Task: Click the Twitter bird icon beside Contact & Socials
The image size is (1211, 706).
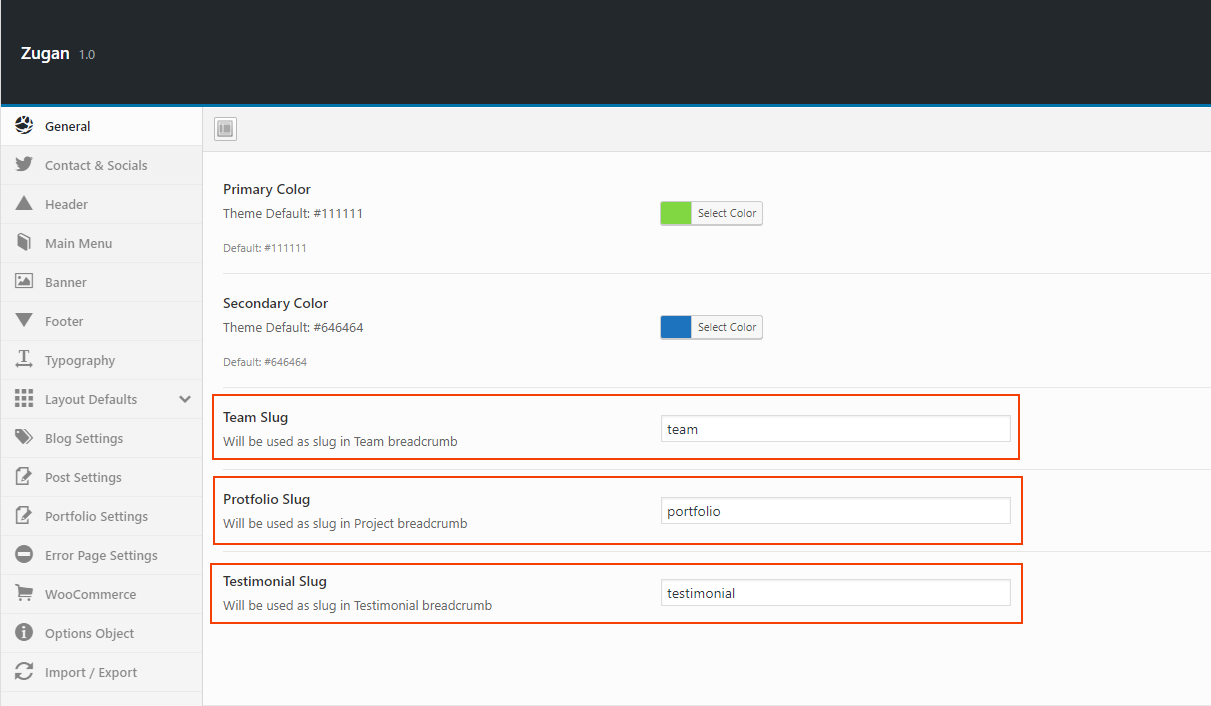Action: (x=24, y=165)
